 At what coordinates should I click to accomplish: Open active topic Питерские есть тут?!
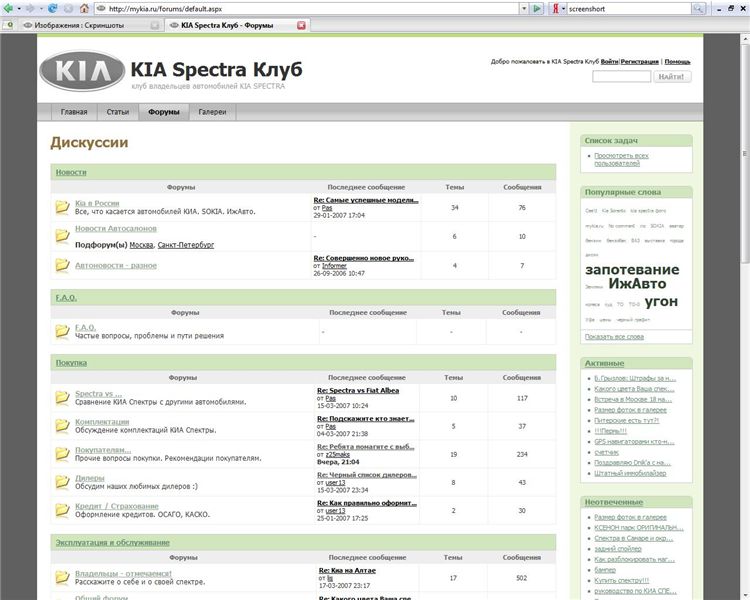pyautogui.click(x=627, y=421)
